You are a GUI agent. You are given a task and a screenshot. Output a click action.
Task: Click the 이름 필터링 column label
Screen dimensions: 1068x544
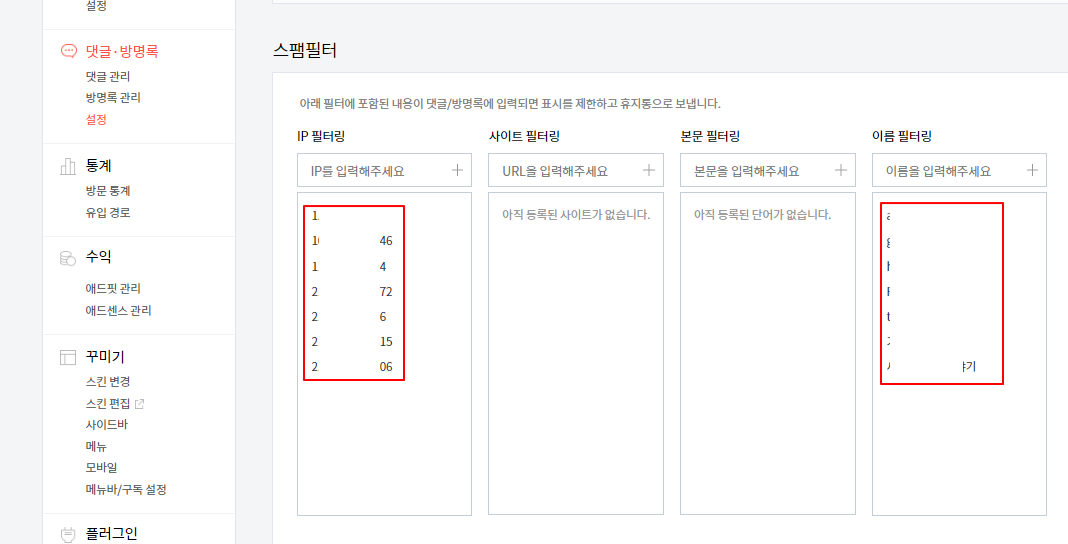902,136
